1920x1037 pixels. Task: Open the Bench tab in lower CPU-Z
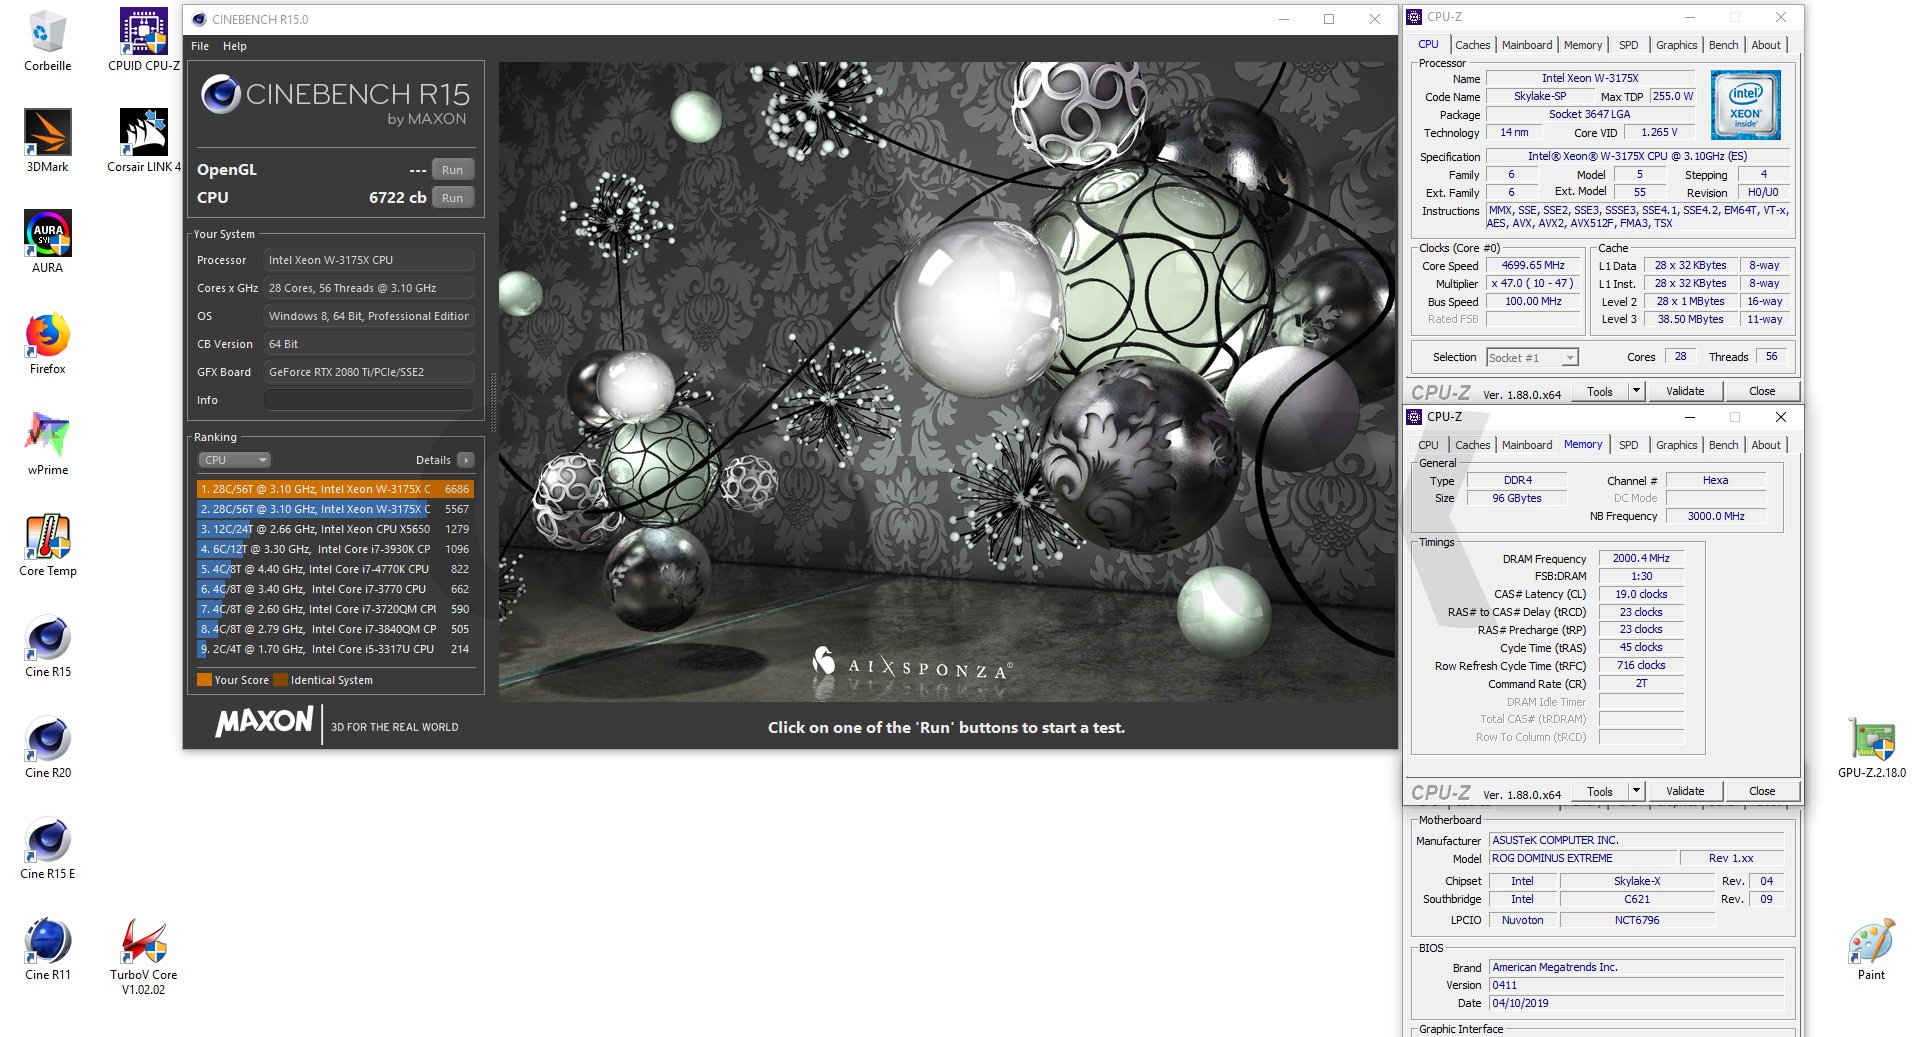point(1723,445)
